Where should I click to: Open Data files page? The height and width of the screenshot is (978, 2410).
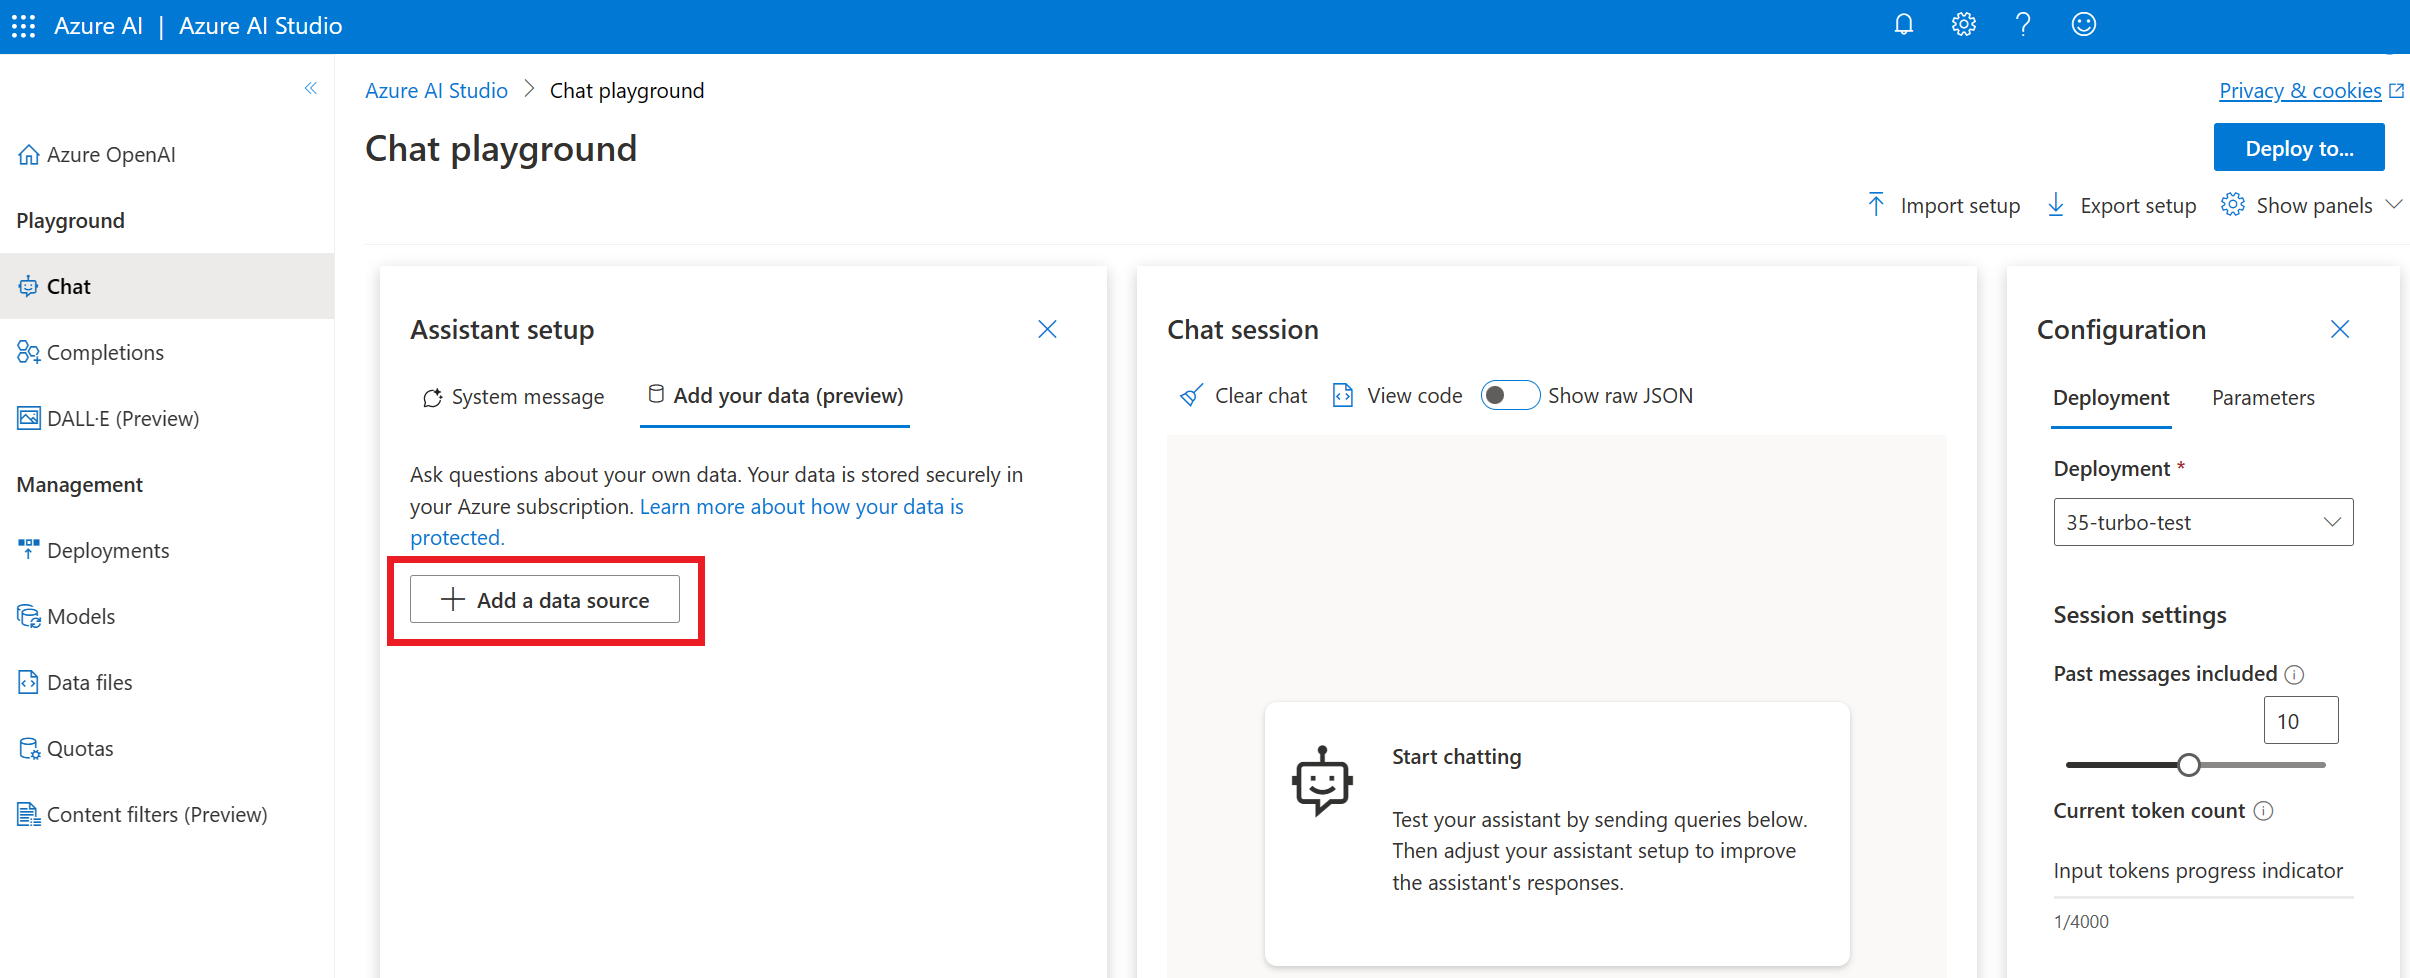(75, 682)
